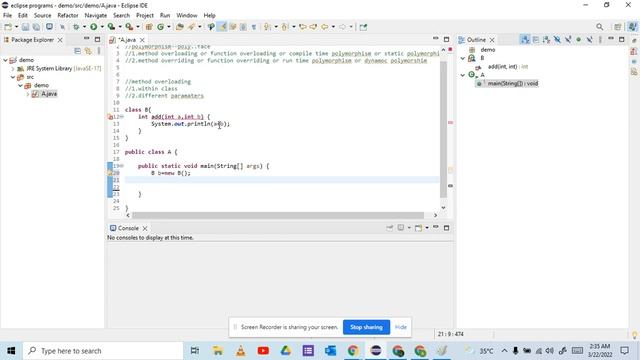Click the Pin Editor icon in the toolbar

pyautogui.click(x=363, y=27)
